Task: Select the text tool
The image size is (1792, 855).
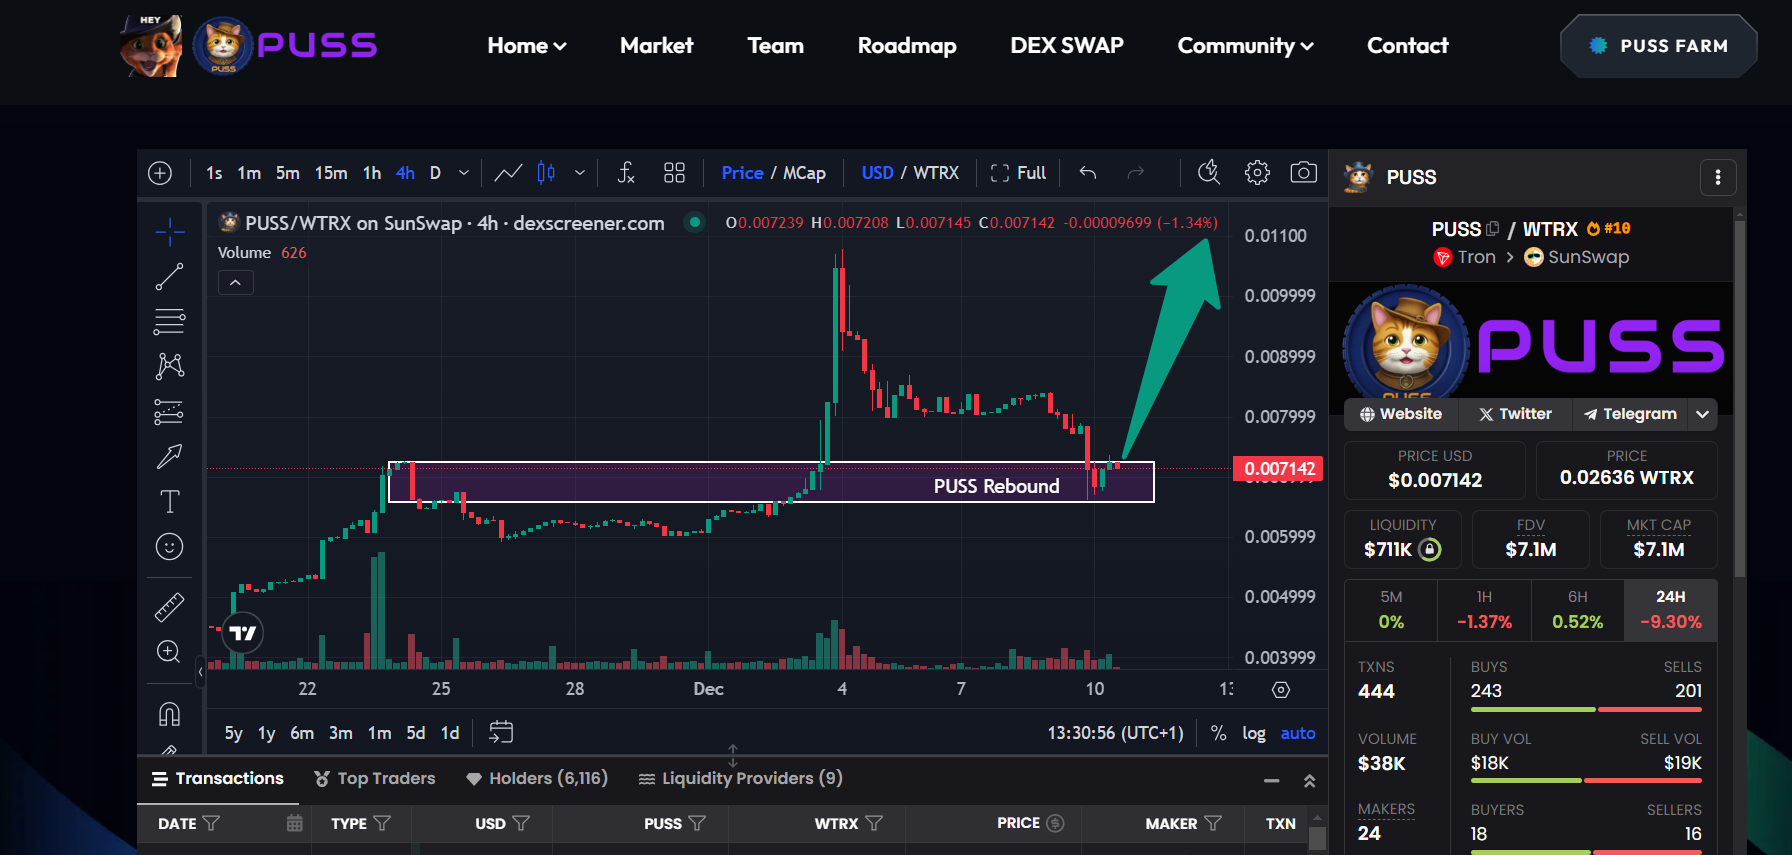Action: 170,501
